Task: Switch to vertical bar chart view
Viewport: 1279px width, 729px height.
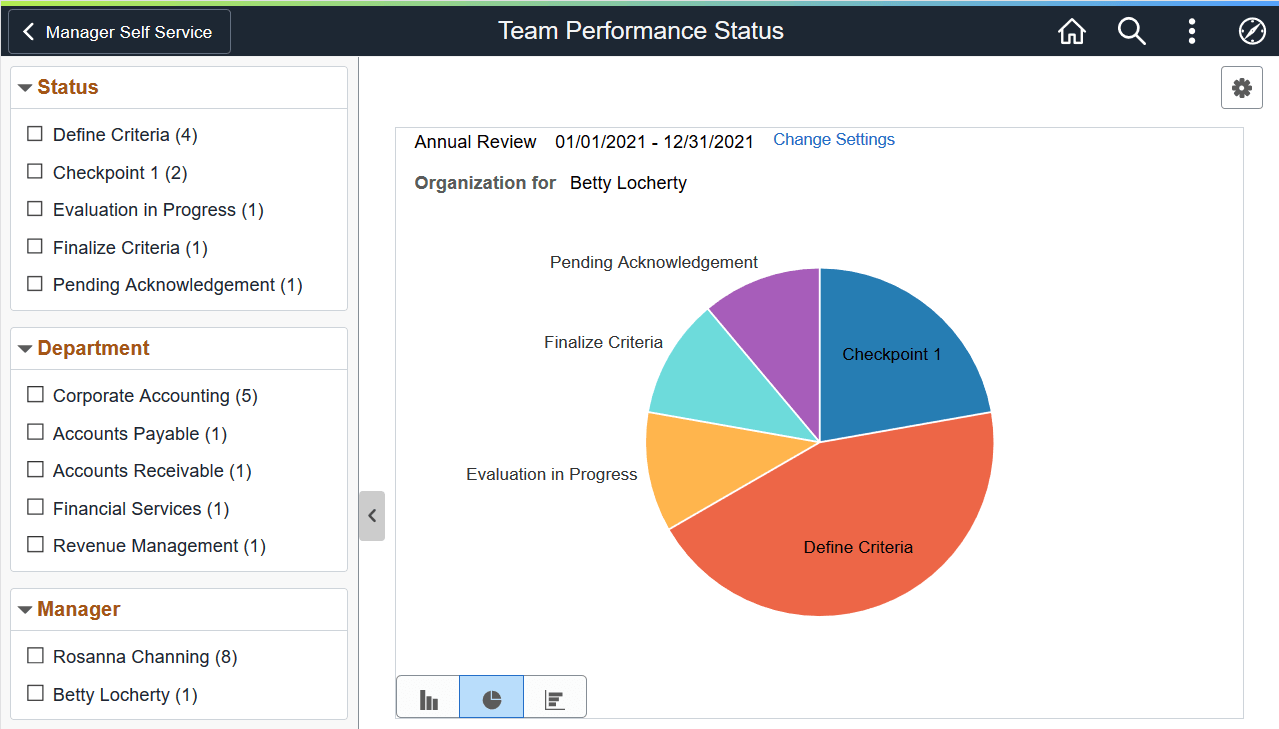Action: click(427, 698)
